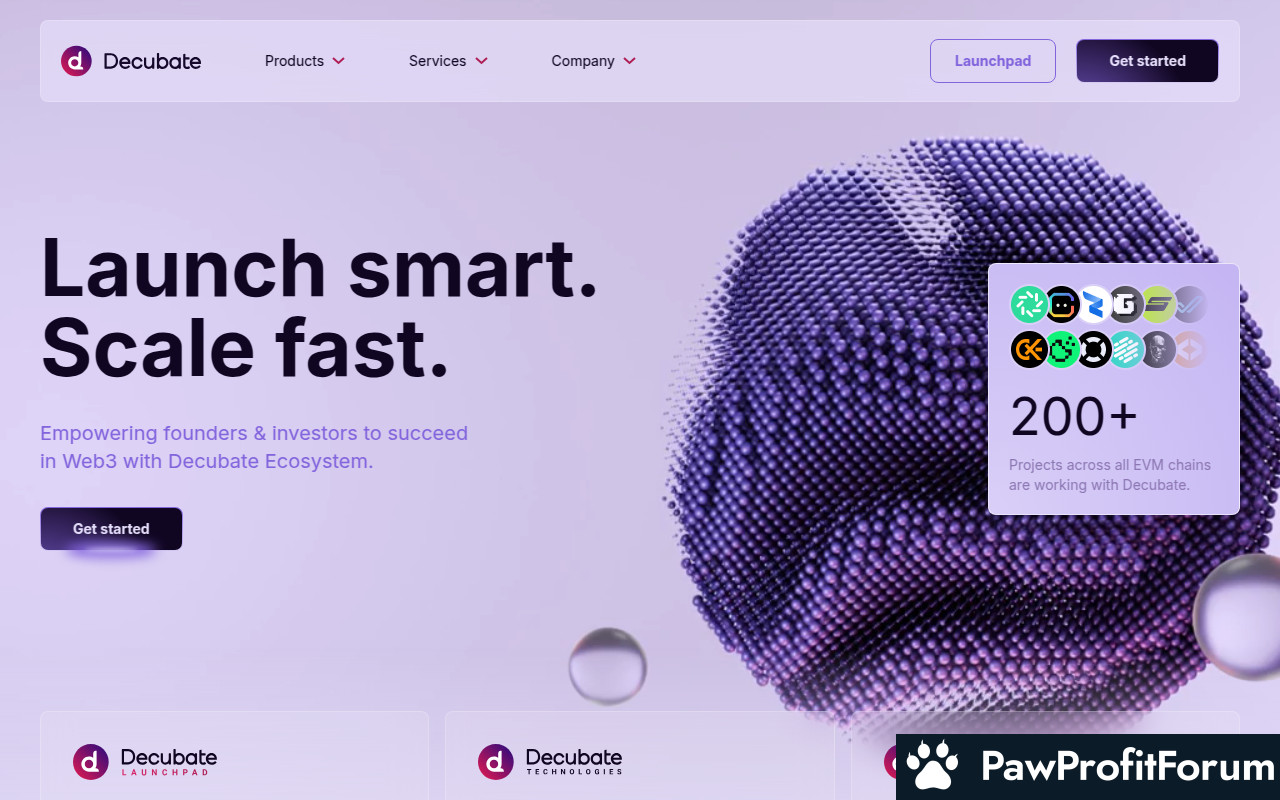Expand the Services dropdown chevron
The width and height of the screenshot is (1280, 800).
tap(481, 61)
